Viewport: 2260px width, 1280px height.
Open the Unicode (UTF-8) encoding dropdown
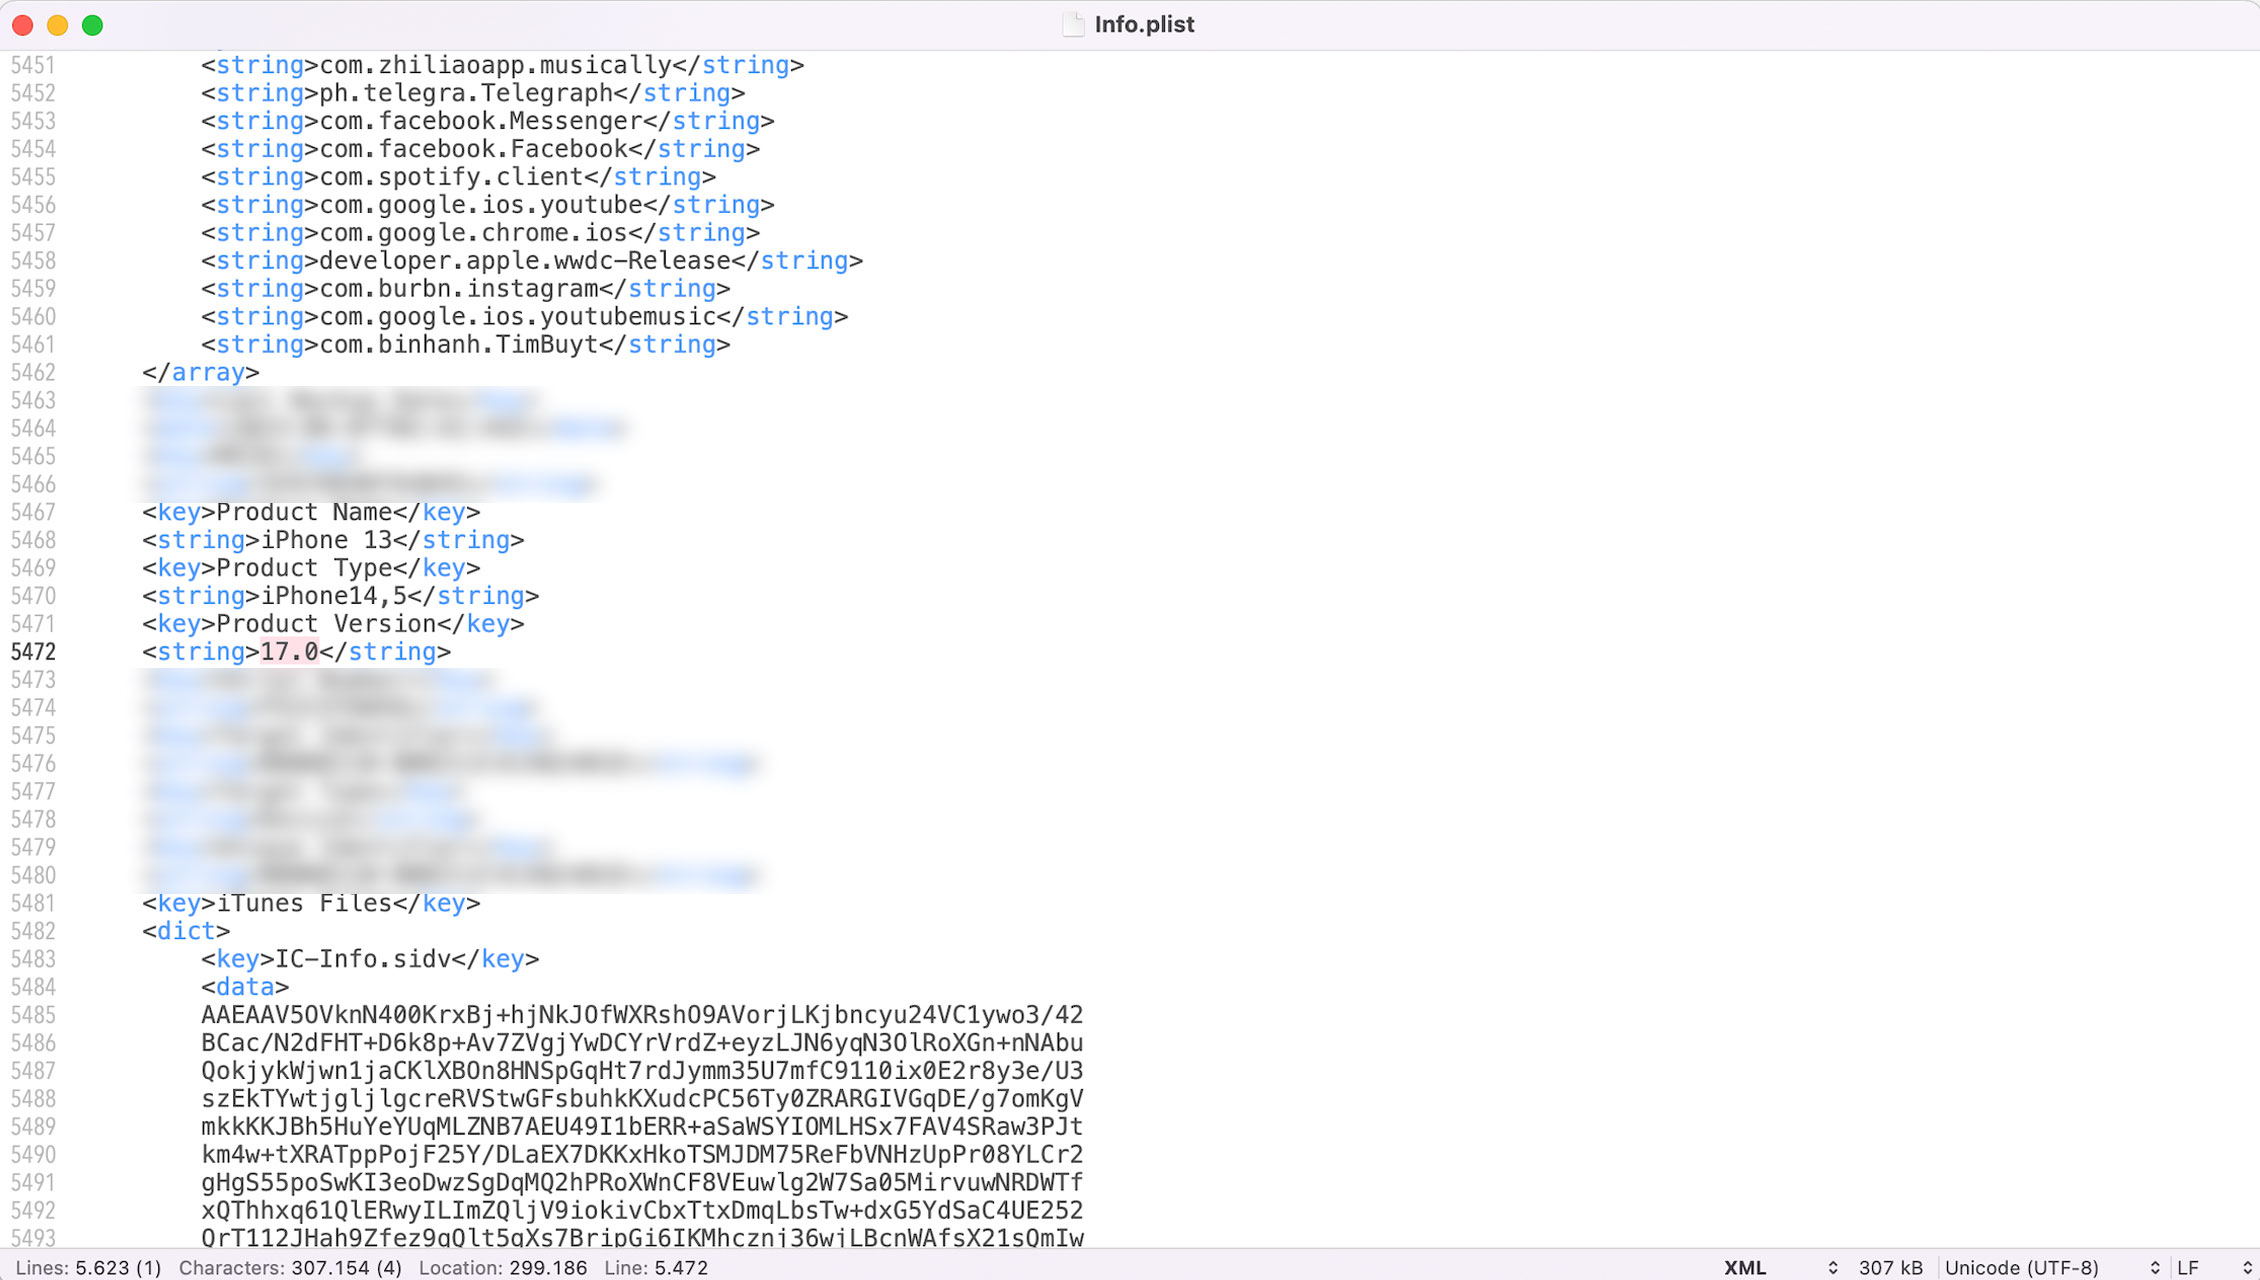click(x=2053, y=1267)
